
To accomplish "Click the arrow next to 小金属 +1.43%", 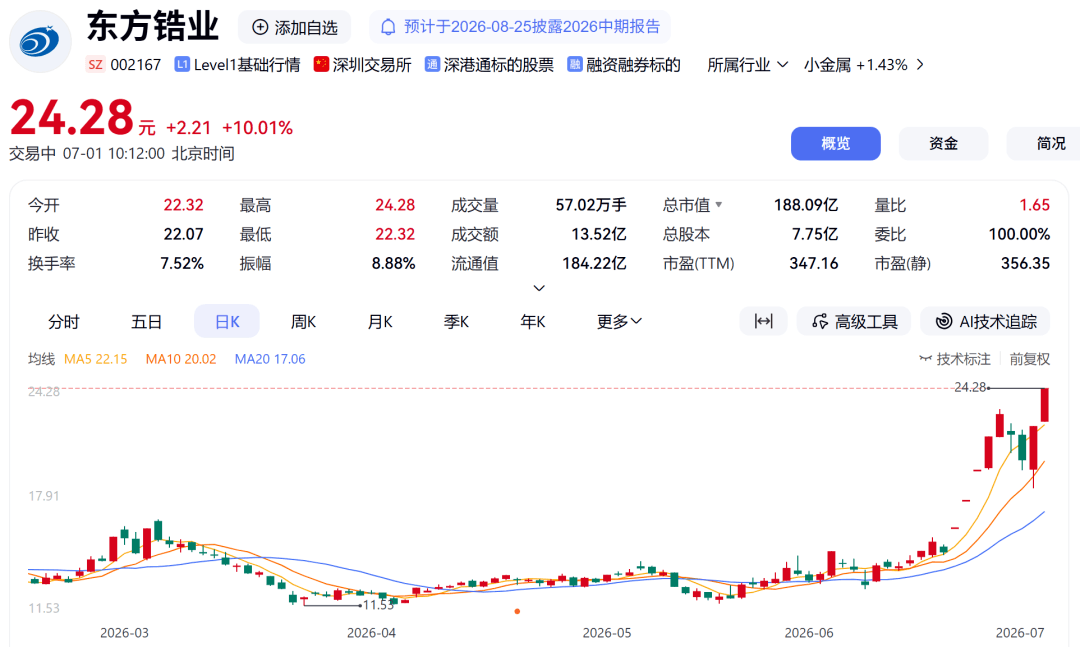I will click(x=920, y=65).
